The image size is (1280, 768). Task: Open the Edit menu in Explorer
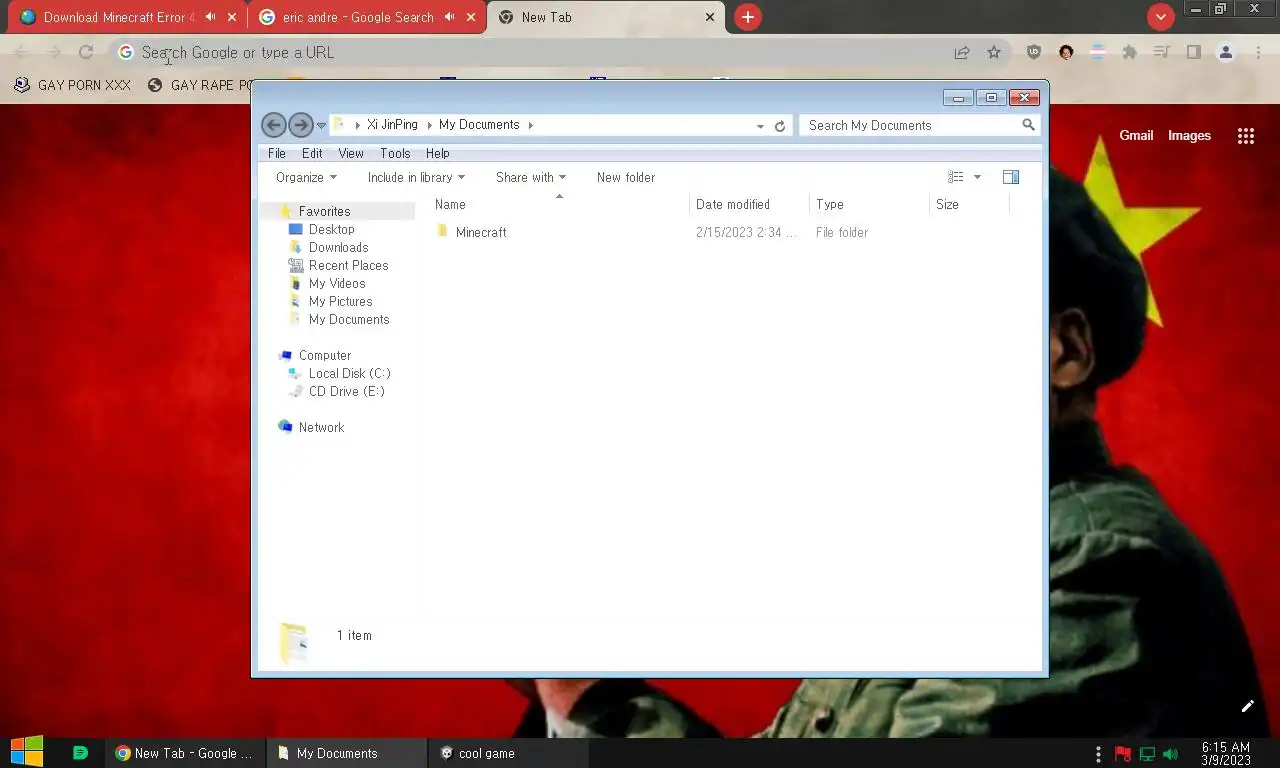[x=312, y=153]
